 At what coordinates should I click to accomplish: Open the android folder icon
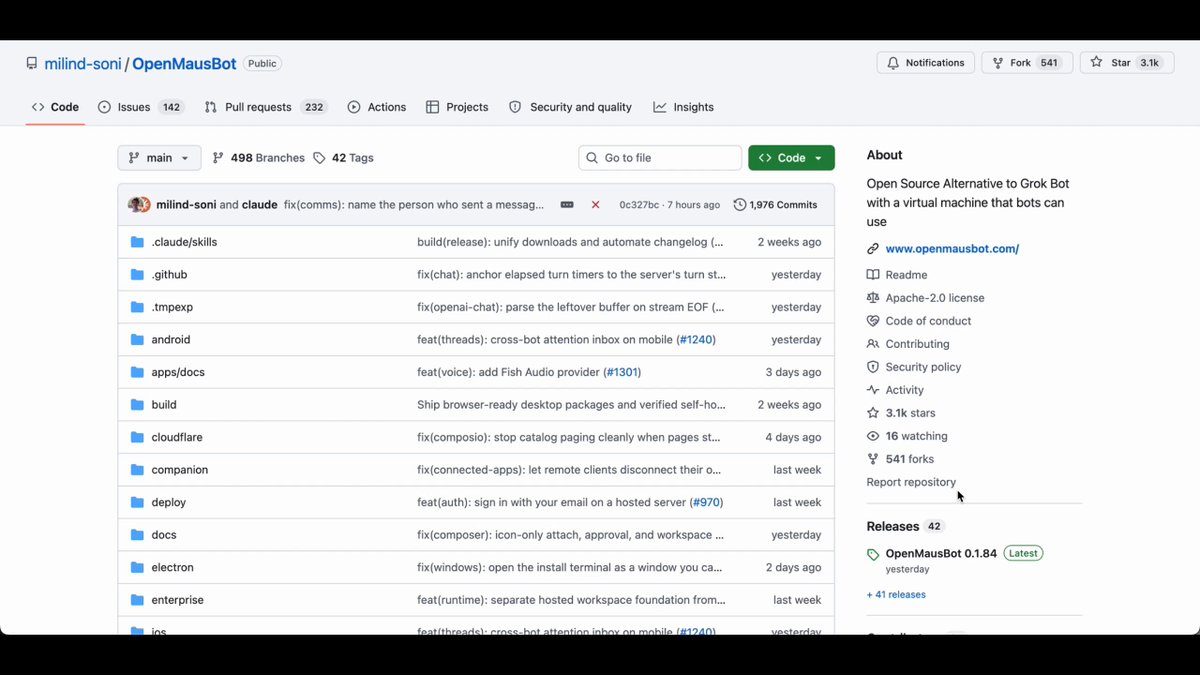click(137, 339)
